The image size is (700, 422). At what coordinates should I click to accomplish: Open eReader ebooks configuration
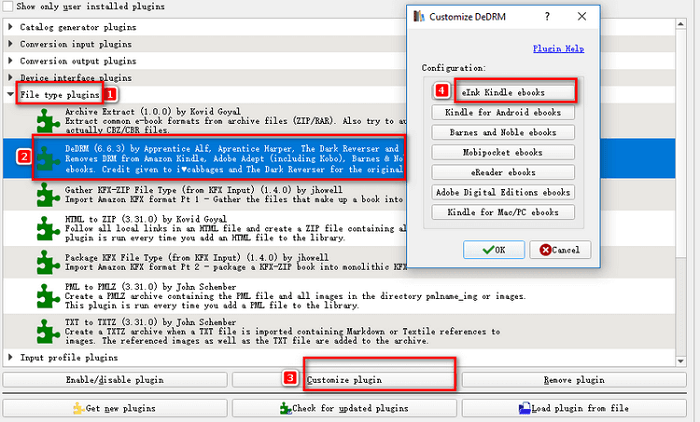pos(503,172)
